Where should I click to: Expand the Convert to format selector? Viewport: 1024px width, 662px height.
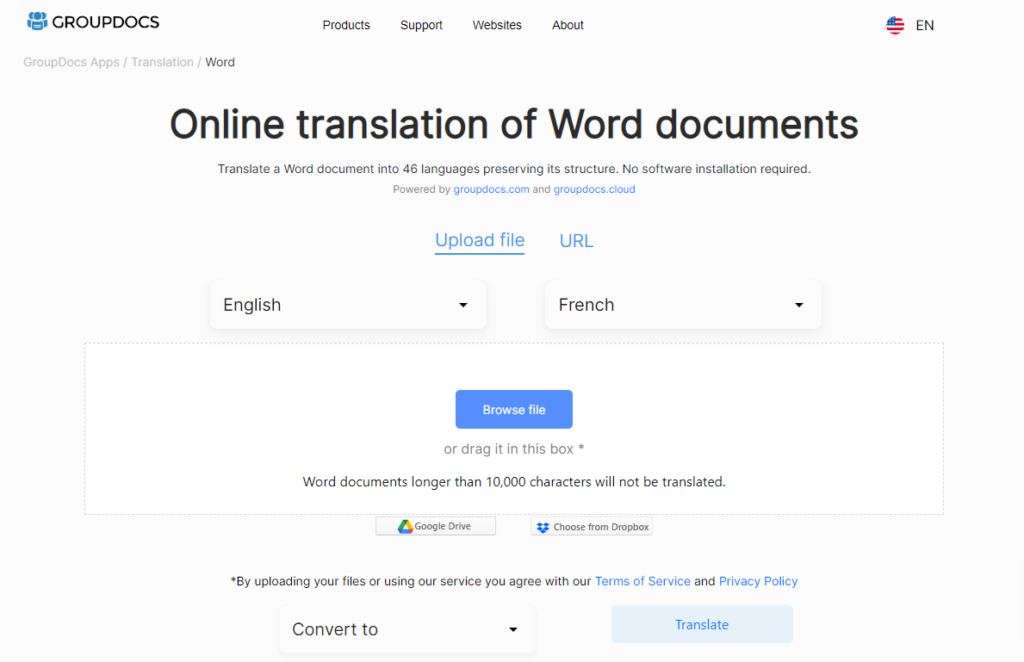tap(406, 629)
